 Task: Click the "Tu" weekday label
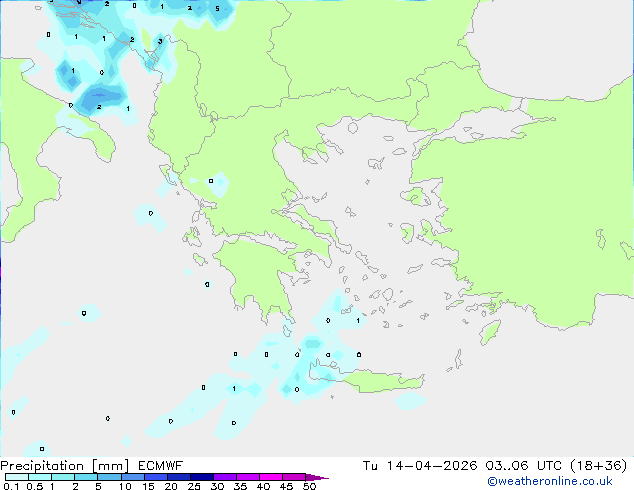370,466
